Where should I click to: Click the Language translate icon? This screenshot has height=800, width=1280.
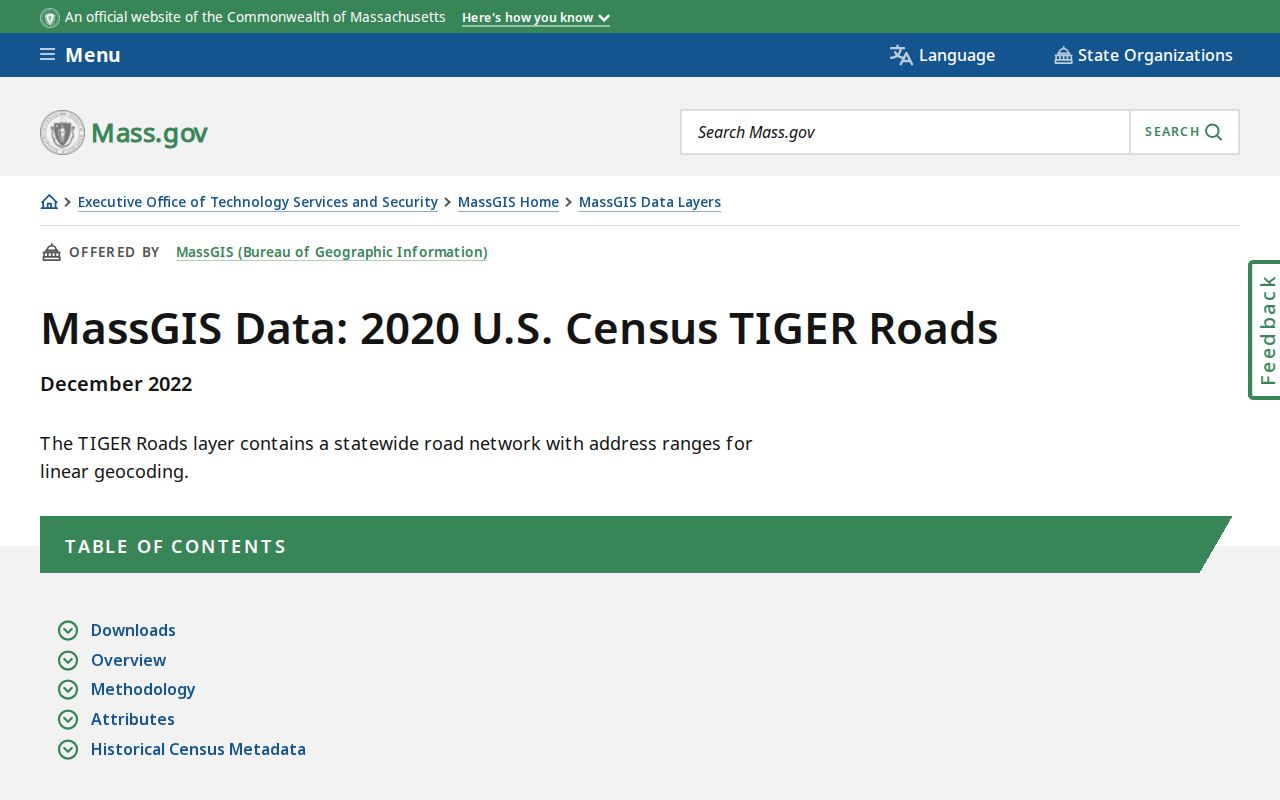point(901,55)
